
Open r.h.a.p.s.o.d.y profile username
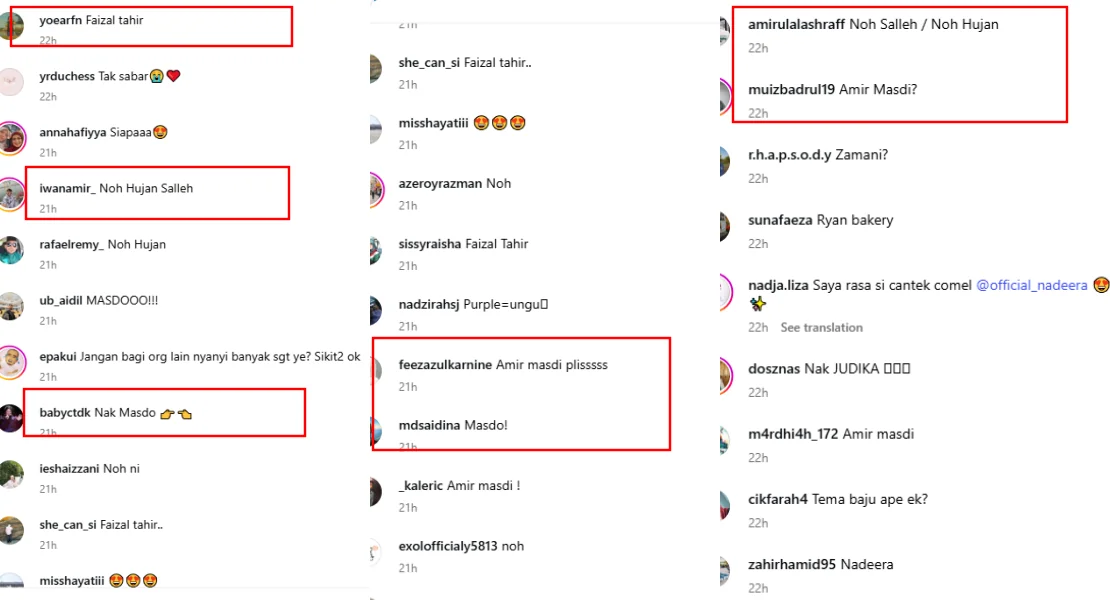pos(789,155)
